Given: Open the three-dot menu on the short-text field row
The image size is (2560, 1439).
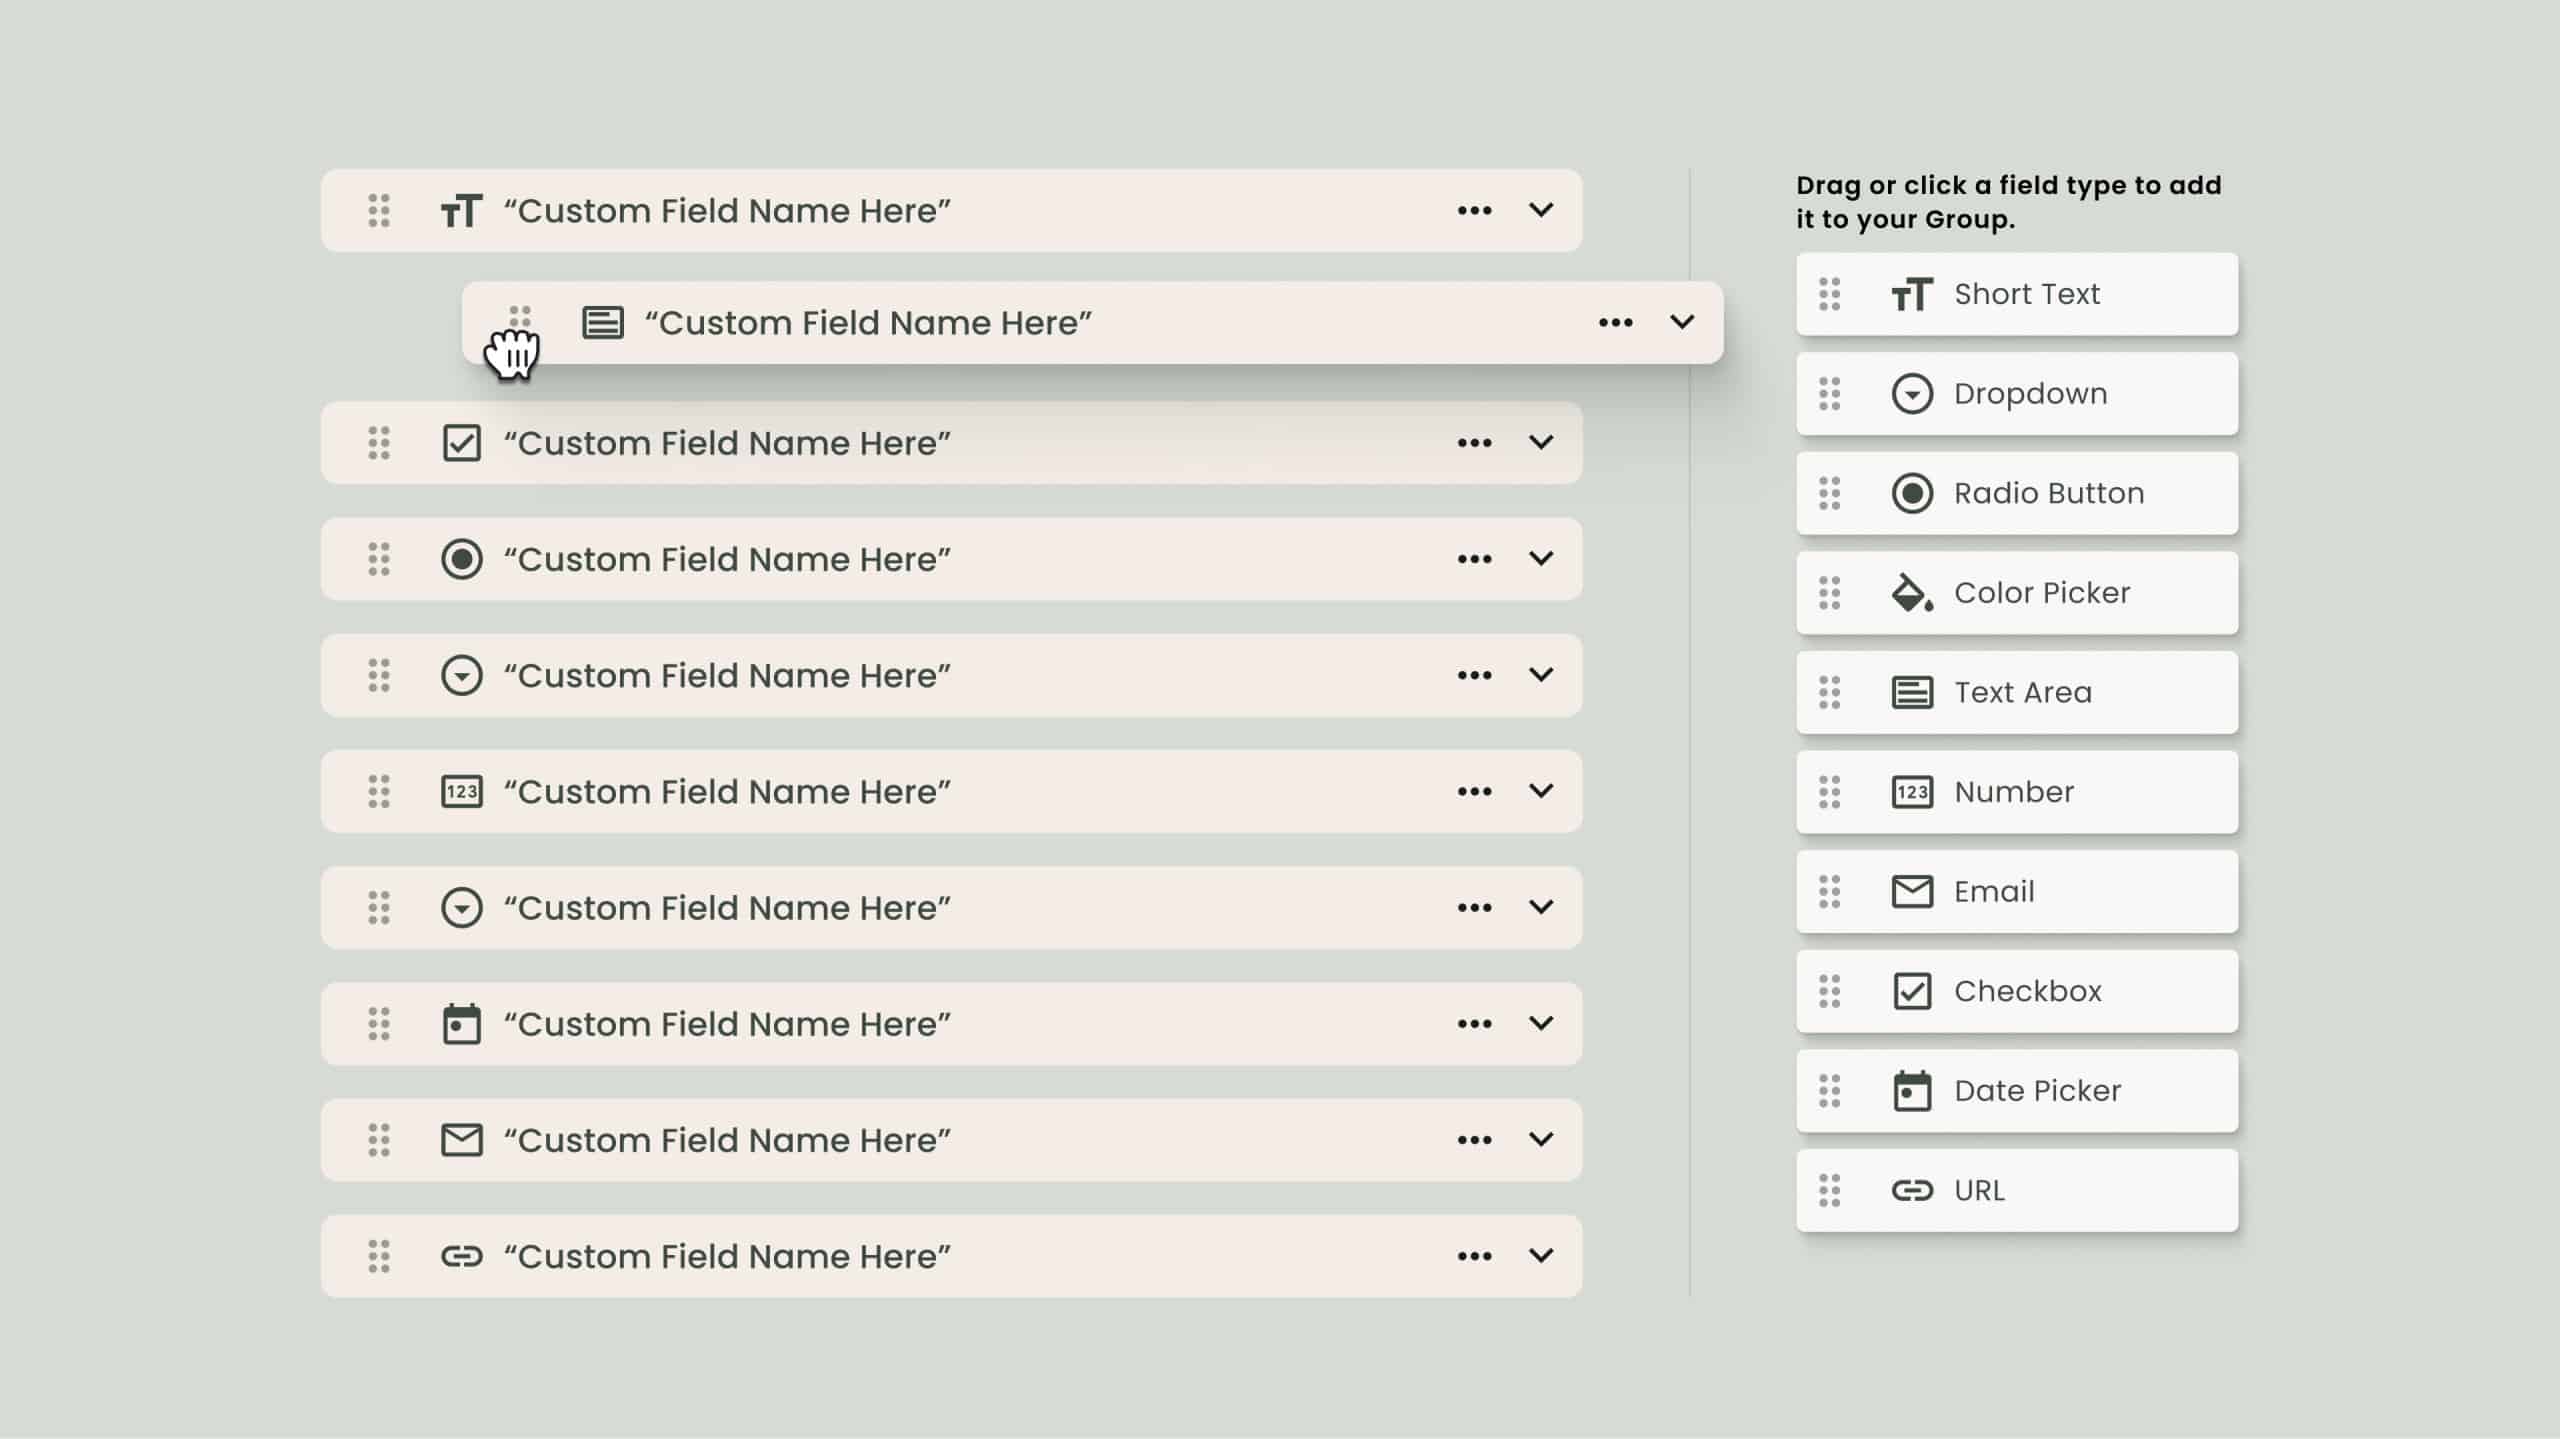Looking at the screenshot, I should (x=1474, y=211).
